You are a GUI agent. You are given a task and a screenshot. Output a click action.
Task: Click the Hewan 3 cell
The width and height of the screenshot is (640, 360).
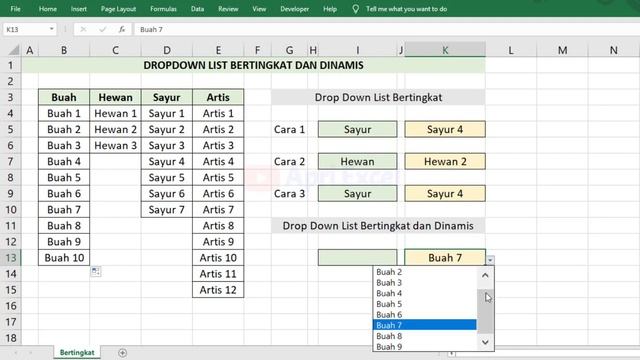tap(116, 145)
